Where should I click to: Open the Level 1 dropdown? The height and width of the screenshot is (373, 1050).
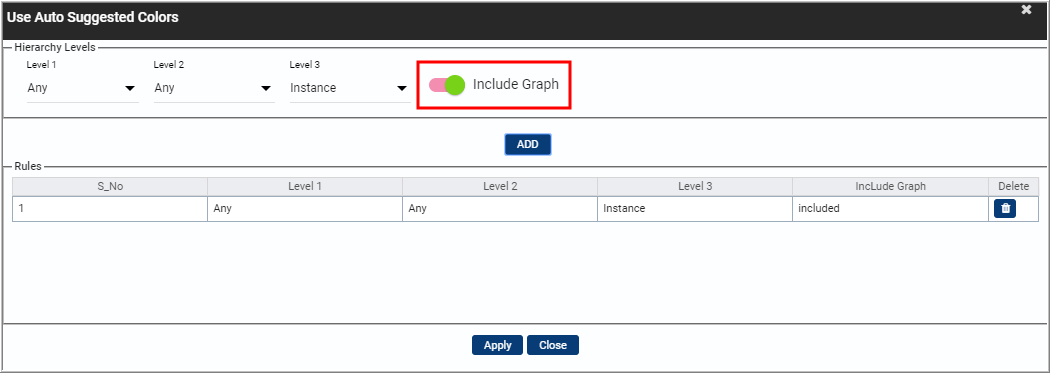click(82, 88)
